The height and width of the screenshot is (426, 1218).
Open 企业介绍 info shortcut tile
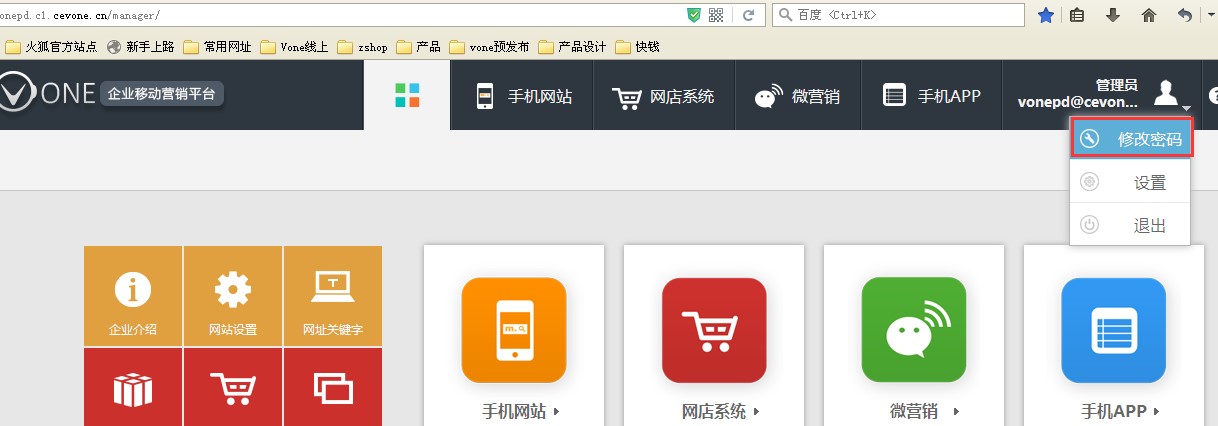point(133,296)
